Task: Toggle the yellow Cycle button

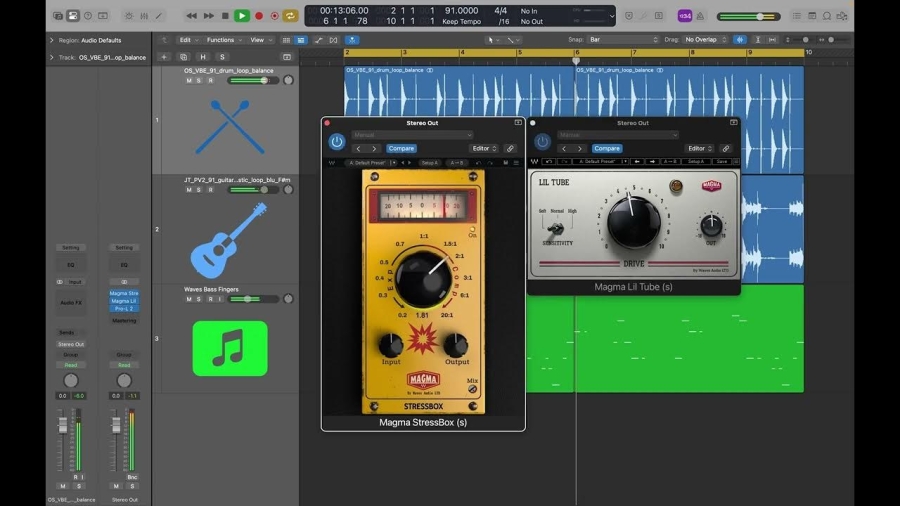Action: (x=290, y=16)
